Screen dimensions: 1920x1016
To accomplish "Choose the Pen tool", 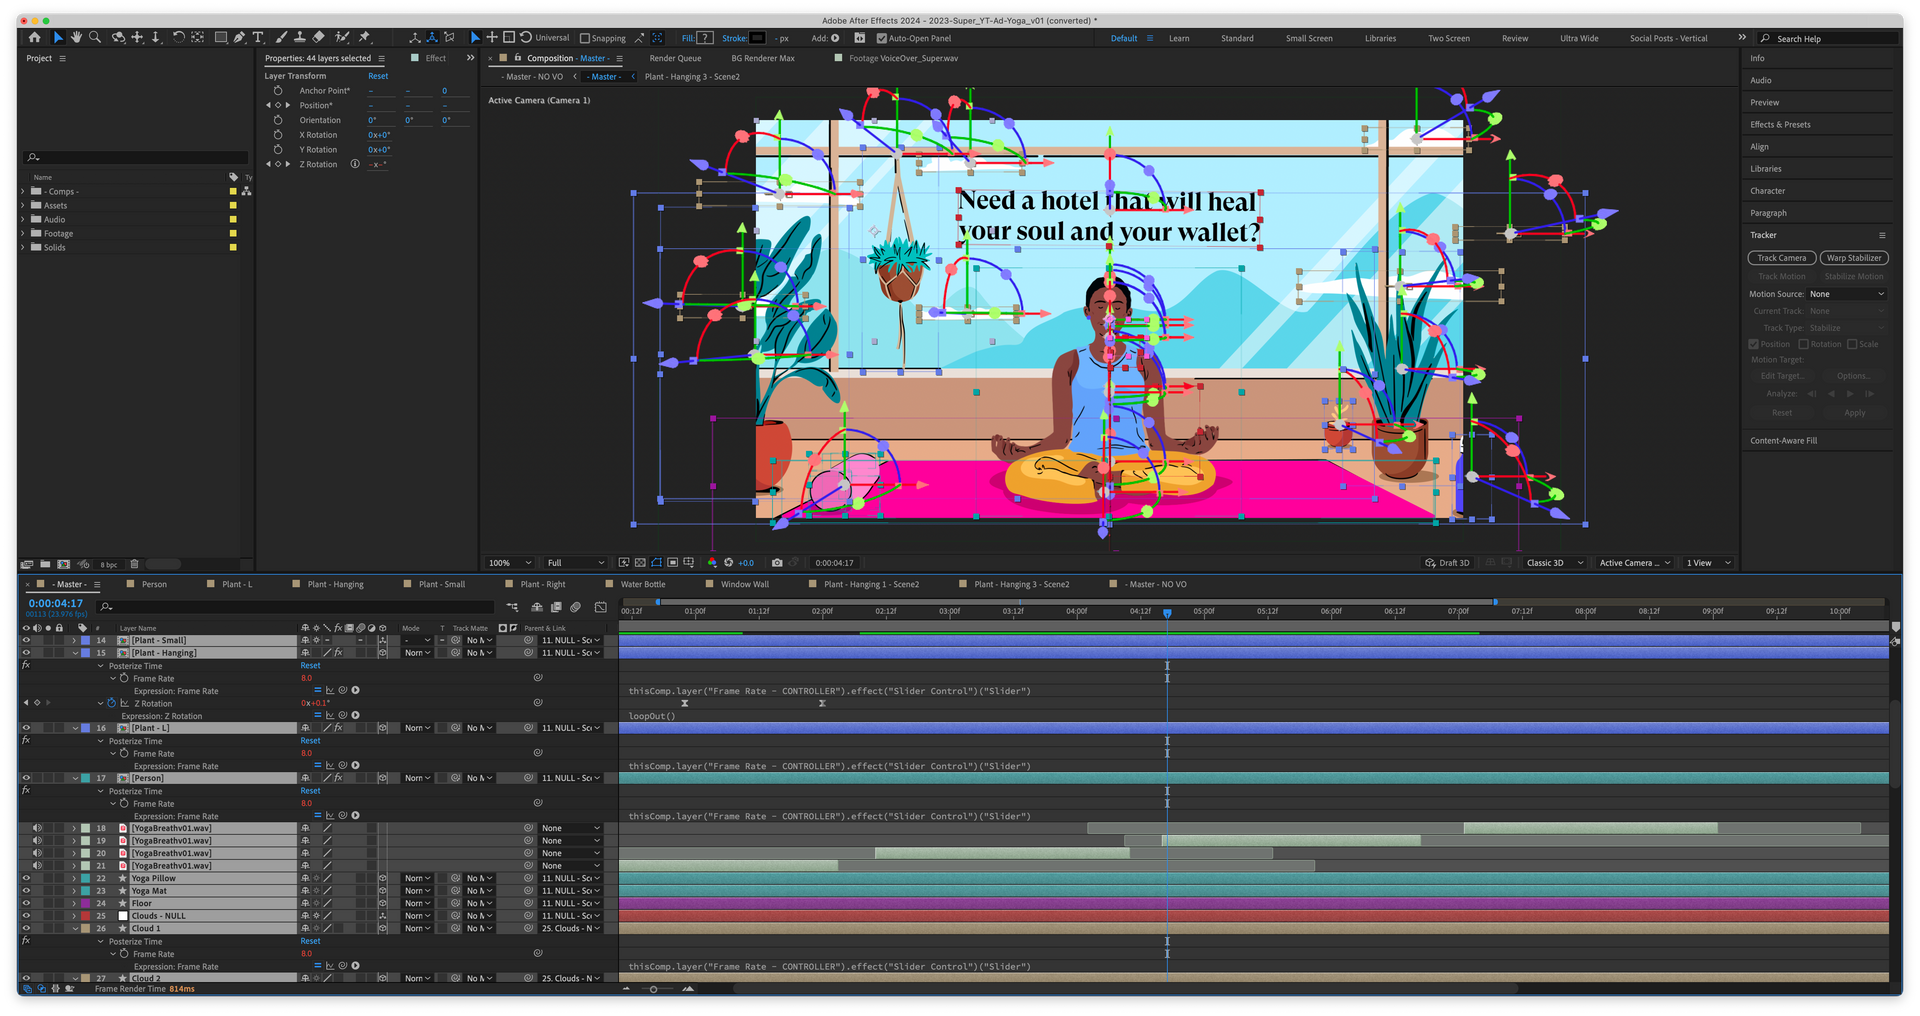I will (x=239, y=38).
